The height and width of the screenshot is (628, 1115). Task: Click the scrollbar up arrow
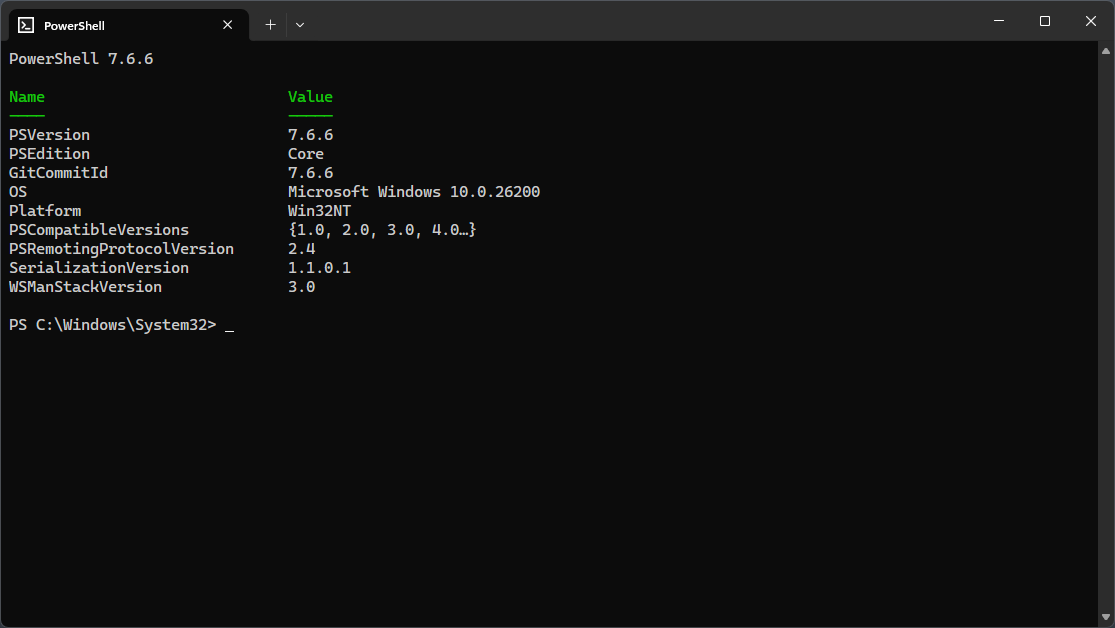click(x=1106, y=51)
